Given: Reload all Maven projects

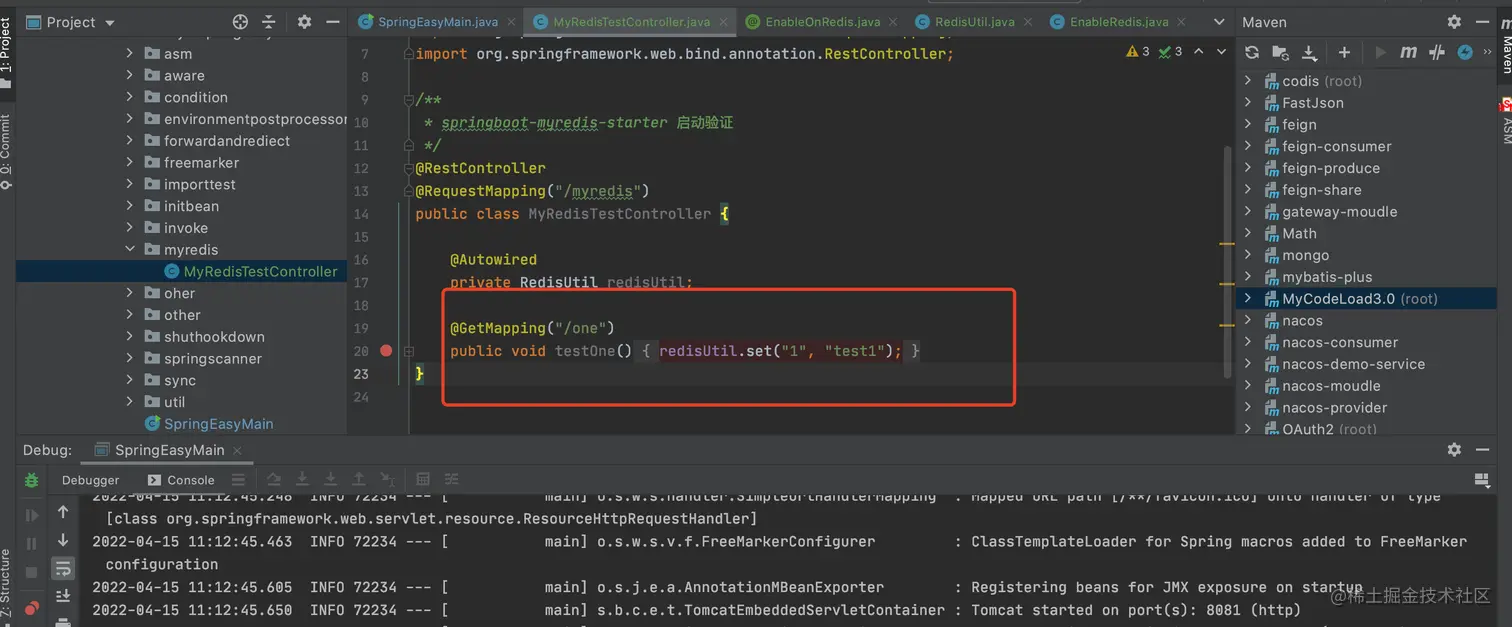Looking at the screenshot, I should click(x=1252, y=53).
